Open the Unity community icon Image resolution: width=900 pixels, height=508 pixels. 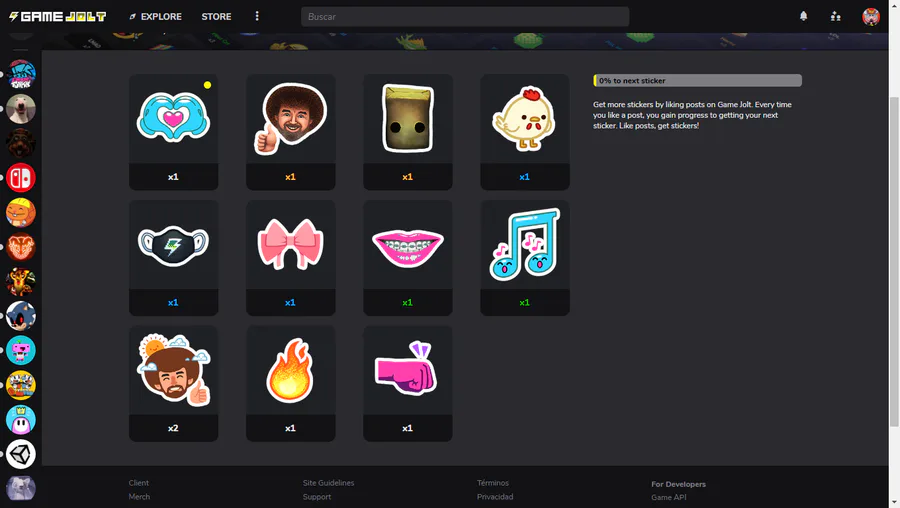click(21, 454)
